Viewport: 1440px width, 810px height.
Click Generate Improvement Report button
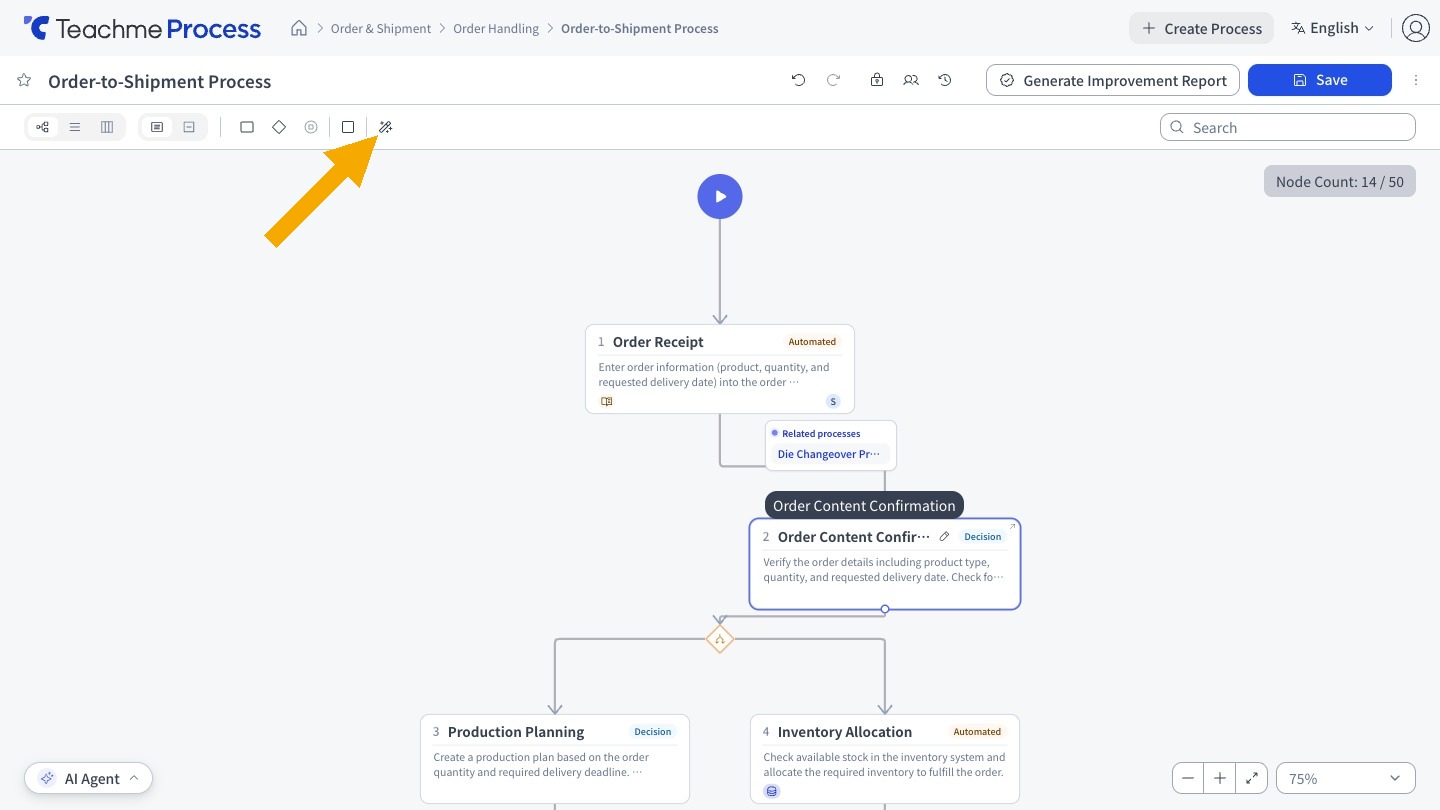click(1113, 80)
